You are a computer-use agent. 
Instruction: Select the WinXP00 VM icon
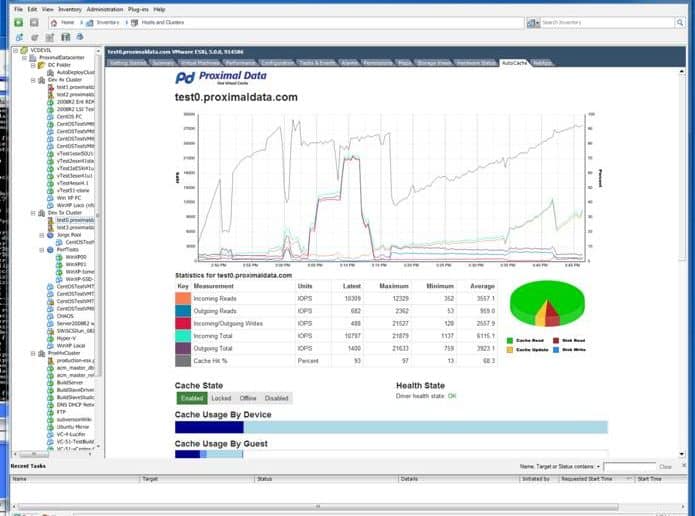(x=59, y=257)
